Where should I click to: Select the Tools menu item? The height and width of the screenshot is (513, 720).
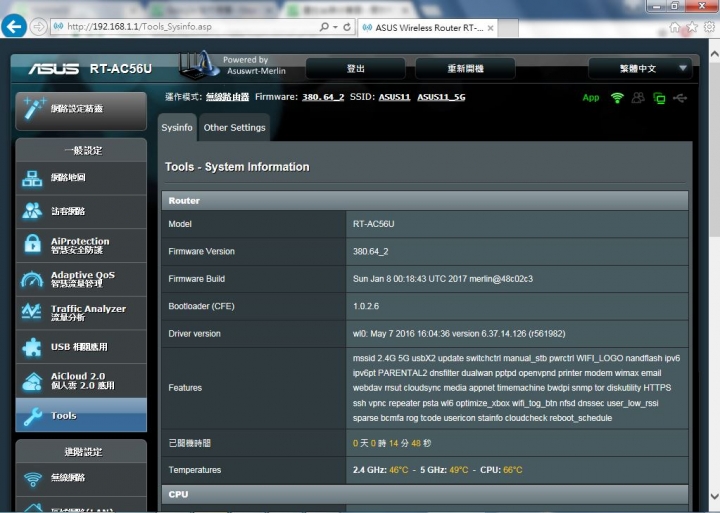click(81, 415)
